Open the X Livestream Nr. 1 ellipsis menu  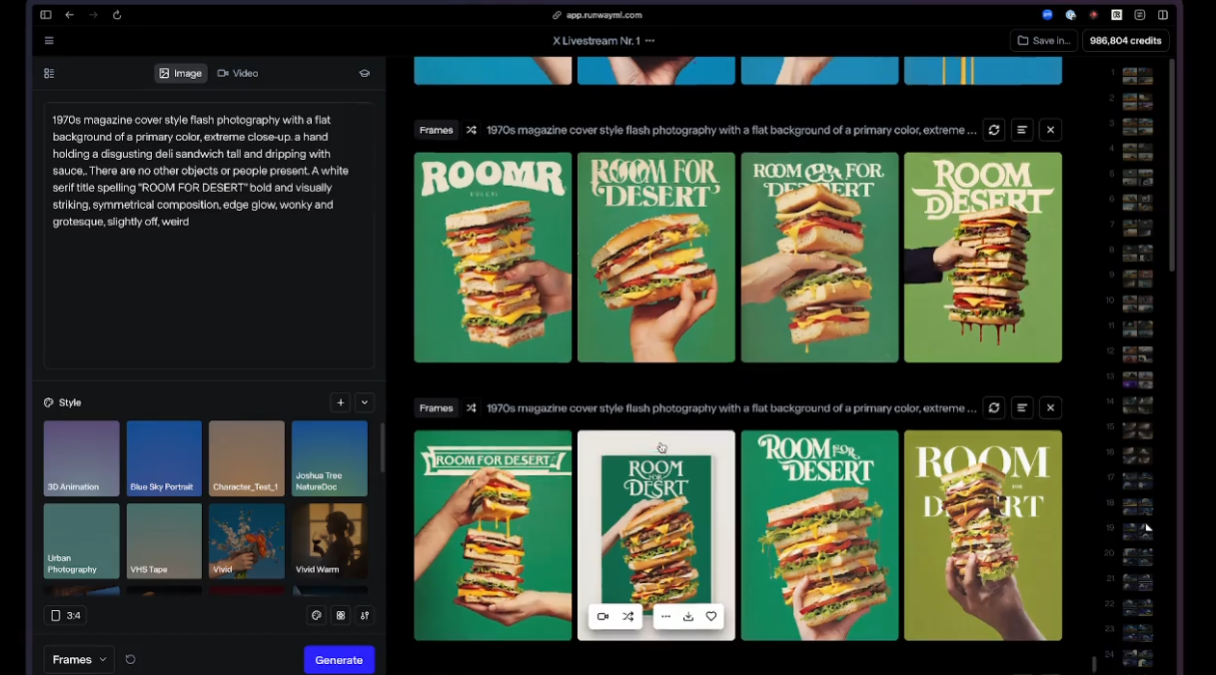650,41
